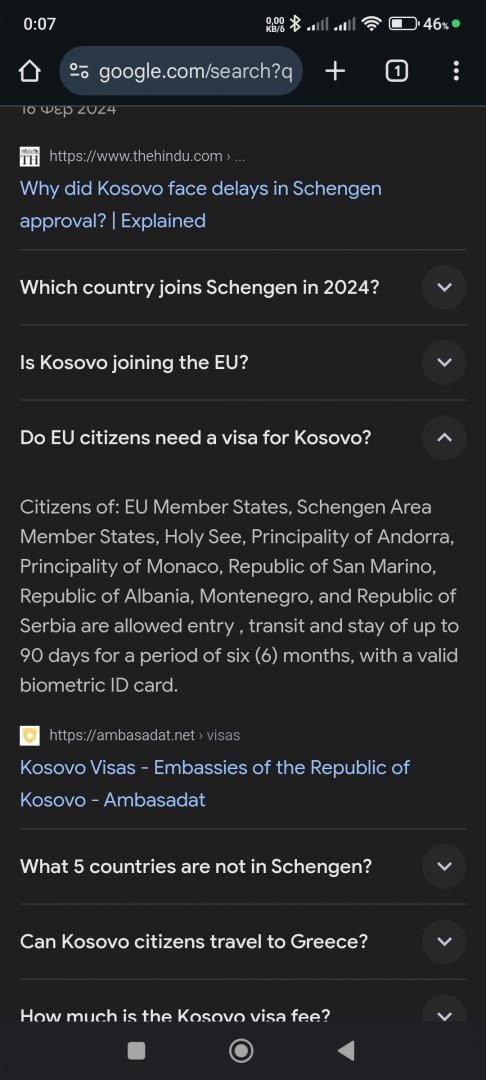Viewport: 486px width, 1080px height.
Task: Click The Hindu favicon icon
Action: [x=30, y=156]
